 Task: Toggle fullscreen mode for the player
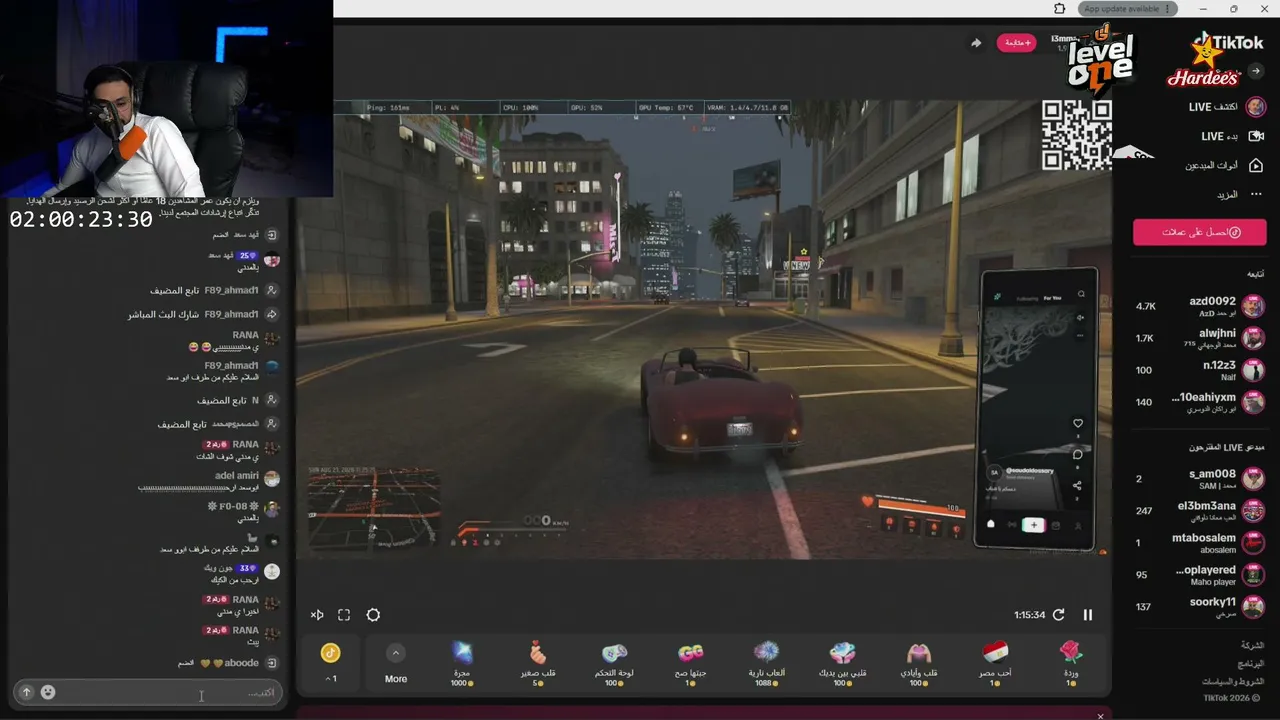pyautogui.click(x=344, y=615)
